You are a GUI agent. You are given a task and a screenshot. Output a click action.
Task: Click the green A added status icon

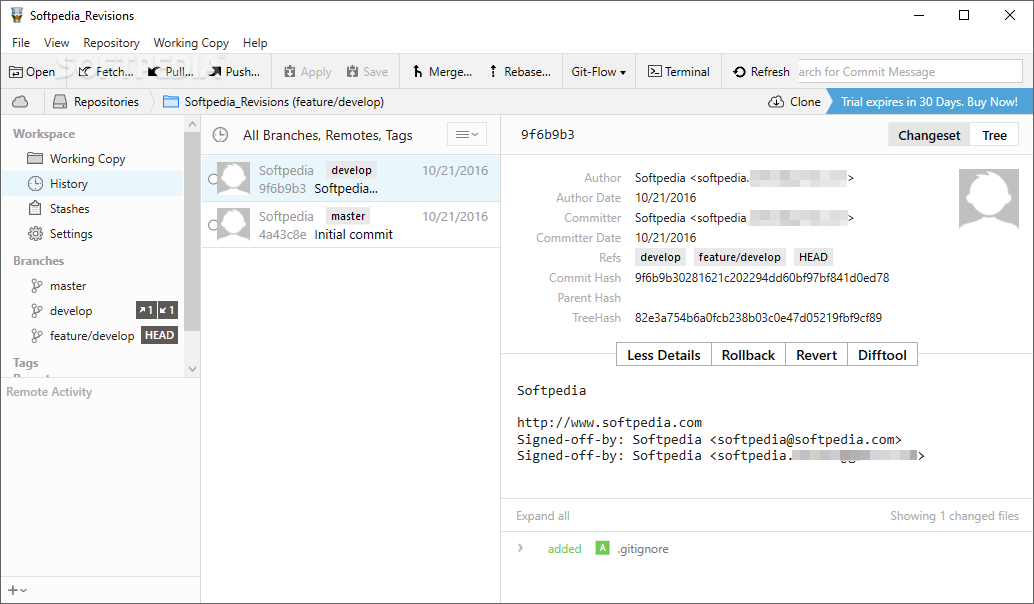pyautogui.click(x=602, y=548)
